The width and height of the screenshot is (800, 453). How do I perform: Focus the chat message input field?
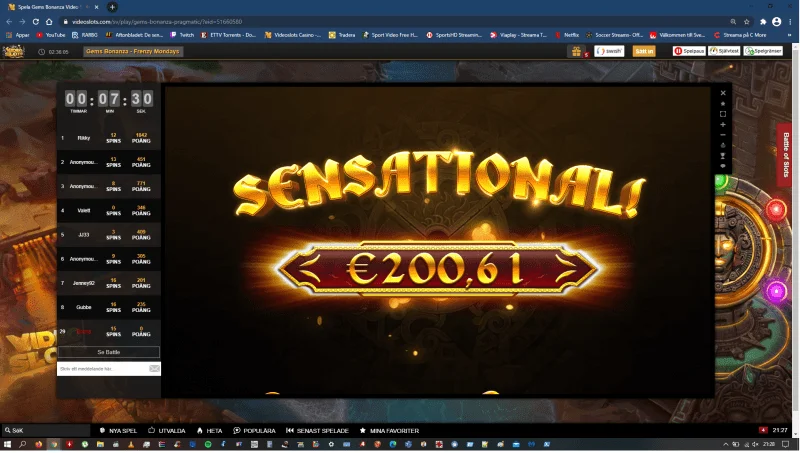click(x=103, y=369)
